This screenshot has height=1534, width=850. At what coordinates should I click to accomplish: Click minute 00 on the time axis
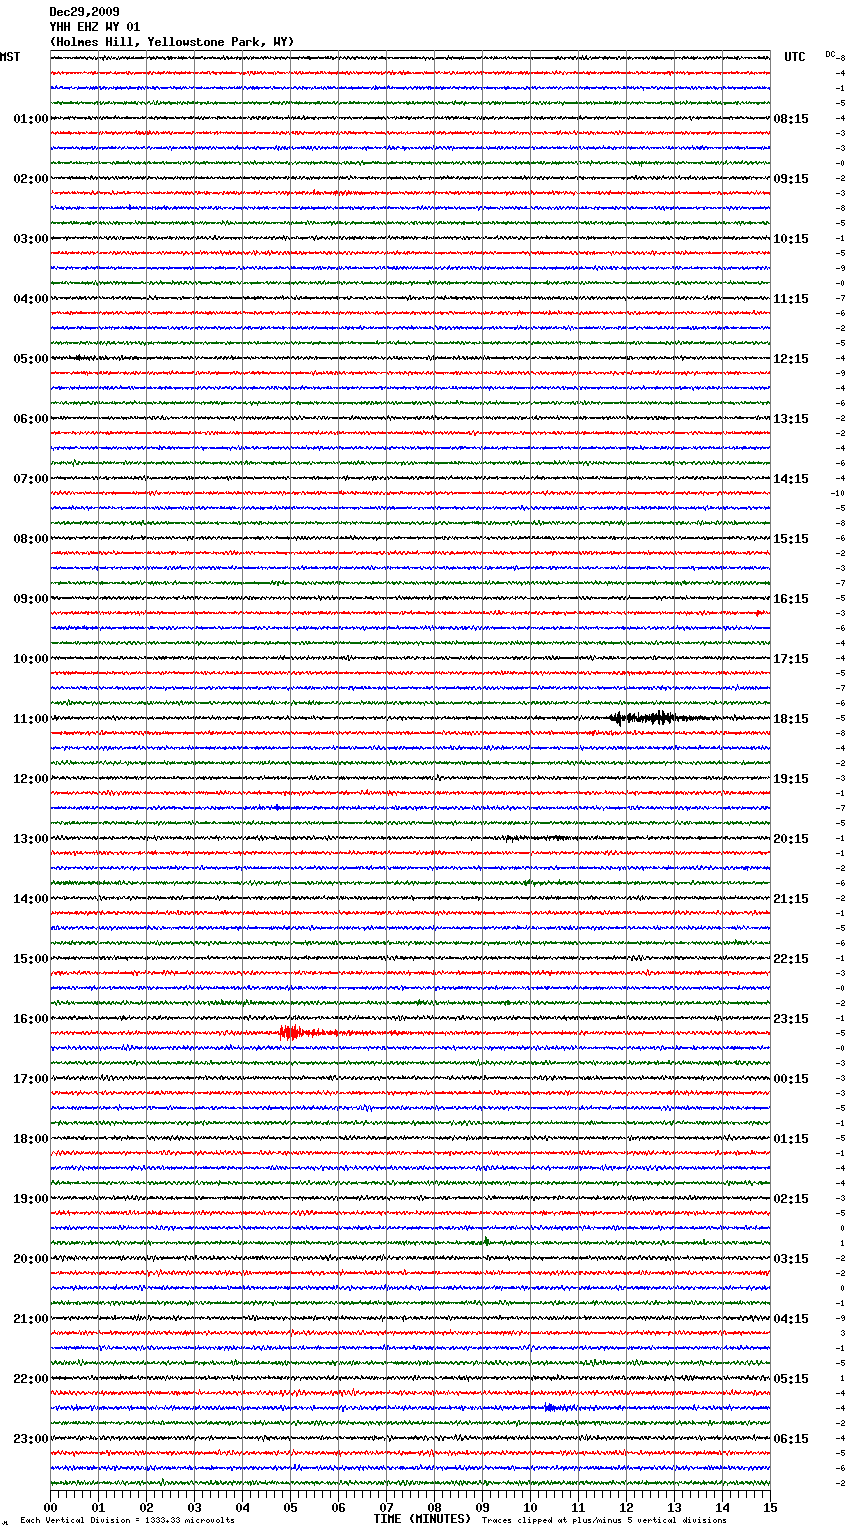51,1507
